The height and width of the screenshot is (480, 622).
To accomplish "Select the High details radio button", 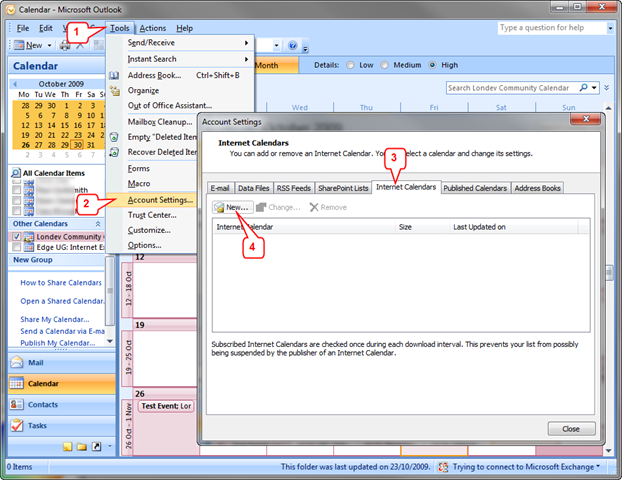I will tap(432, 65).
